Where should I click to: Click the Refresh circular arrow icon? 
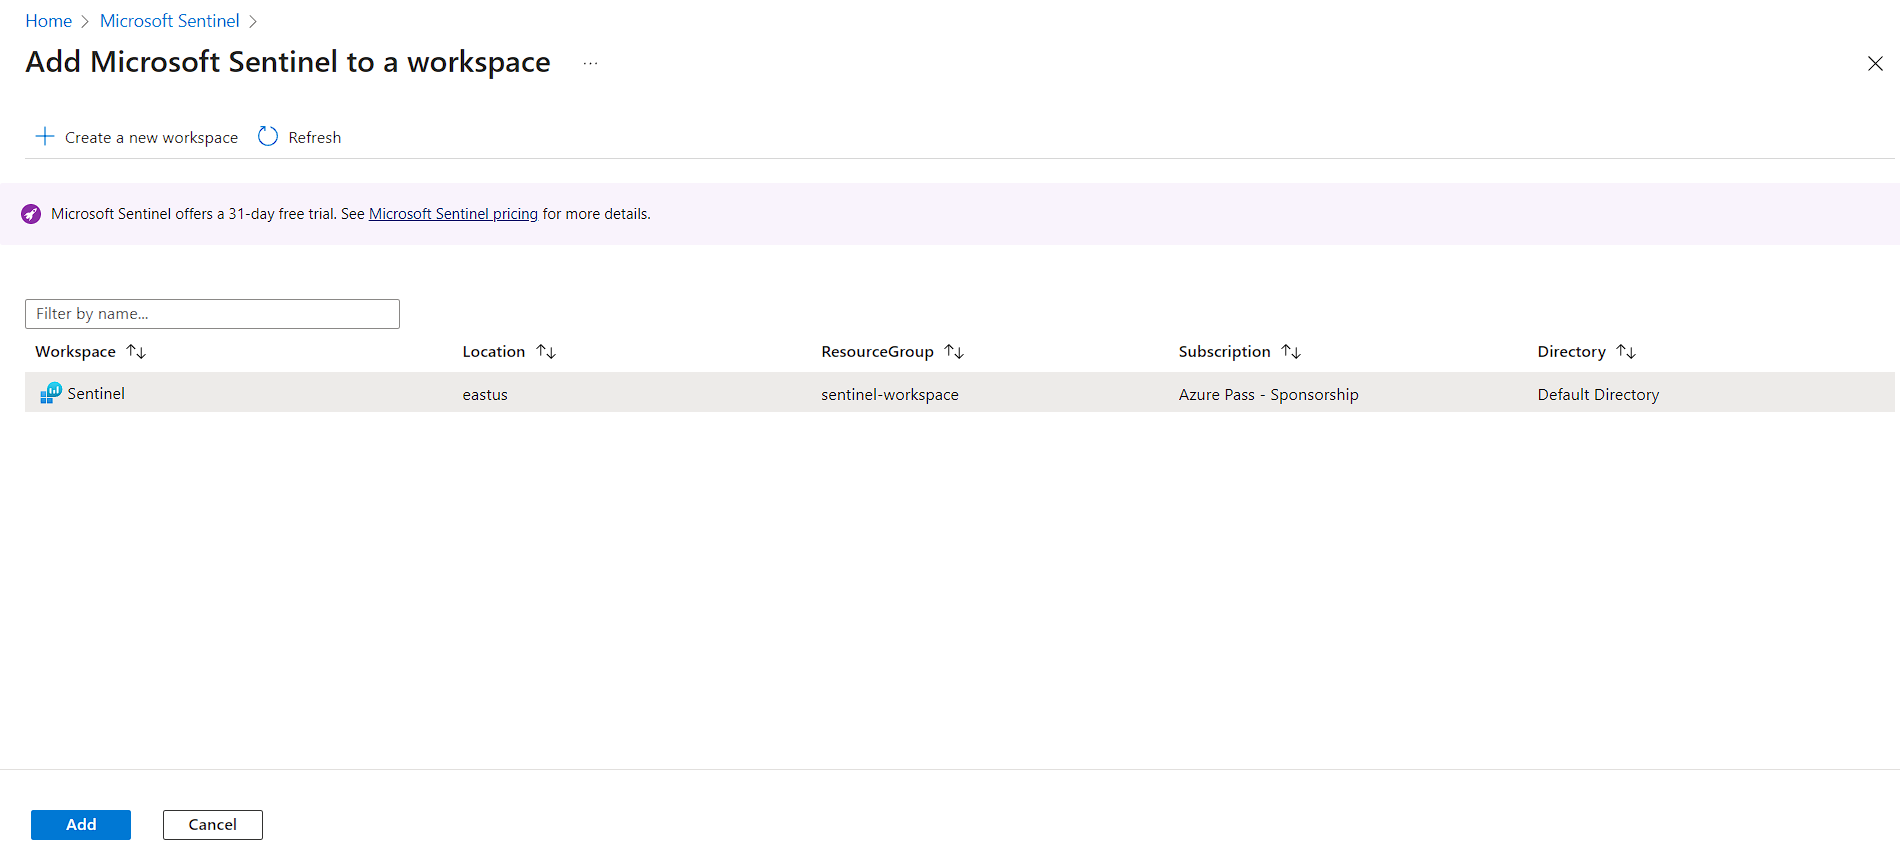(x=267, y=136)
